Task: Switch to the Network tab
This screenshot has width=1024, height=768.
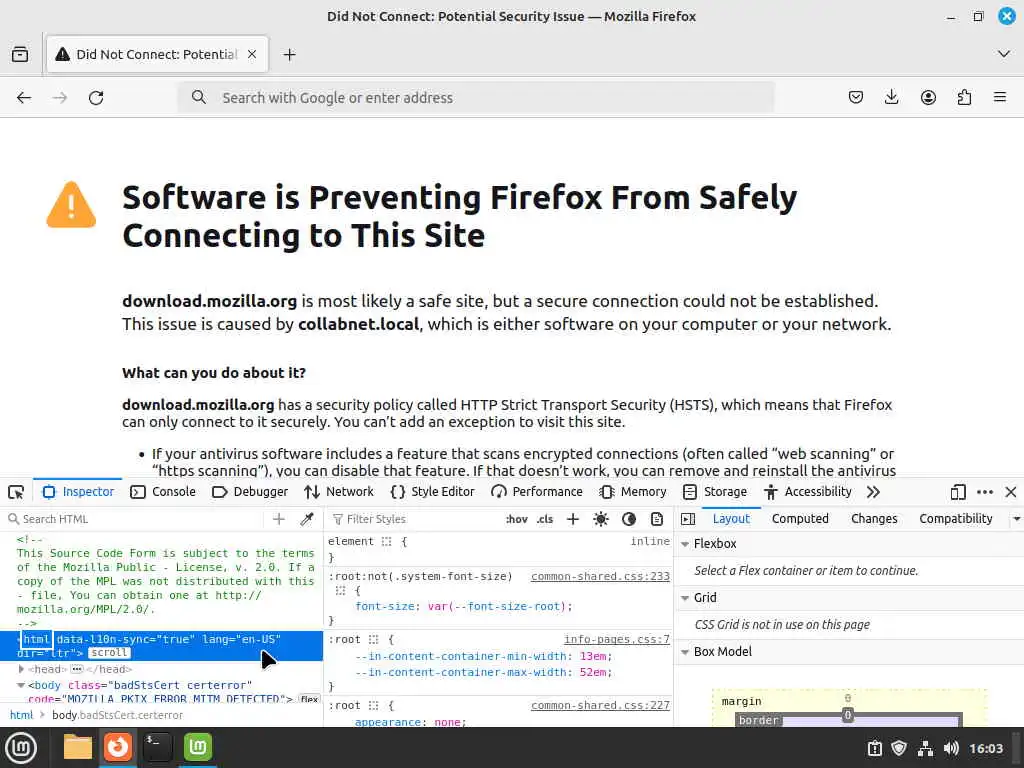Action: click(x=339, y=492)
